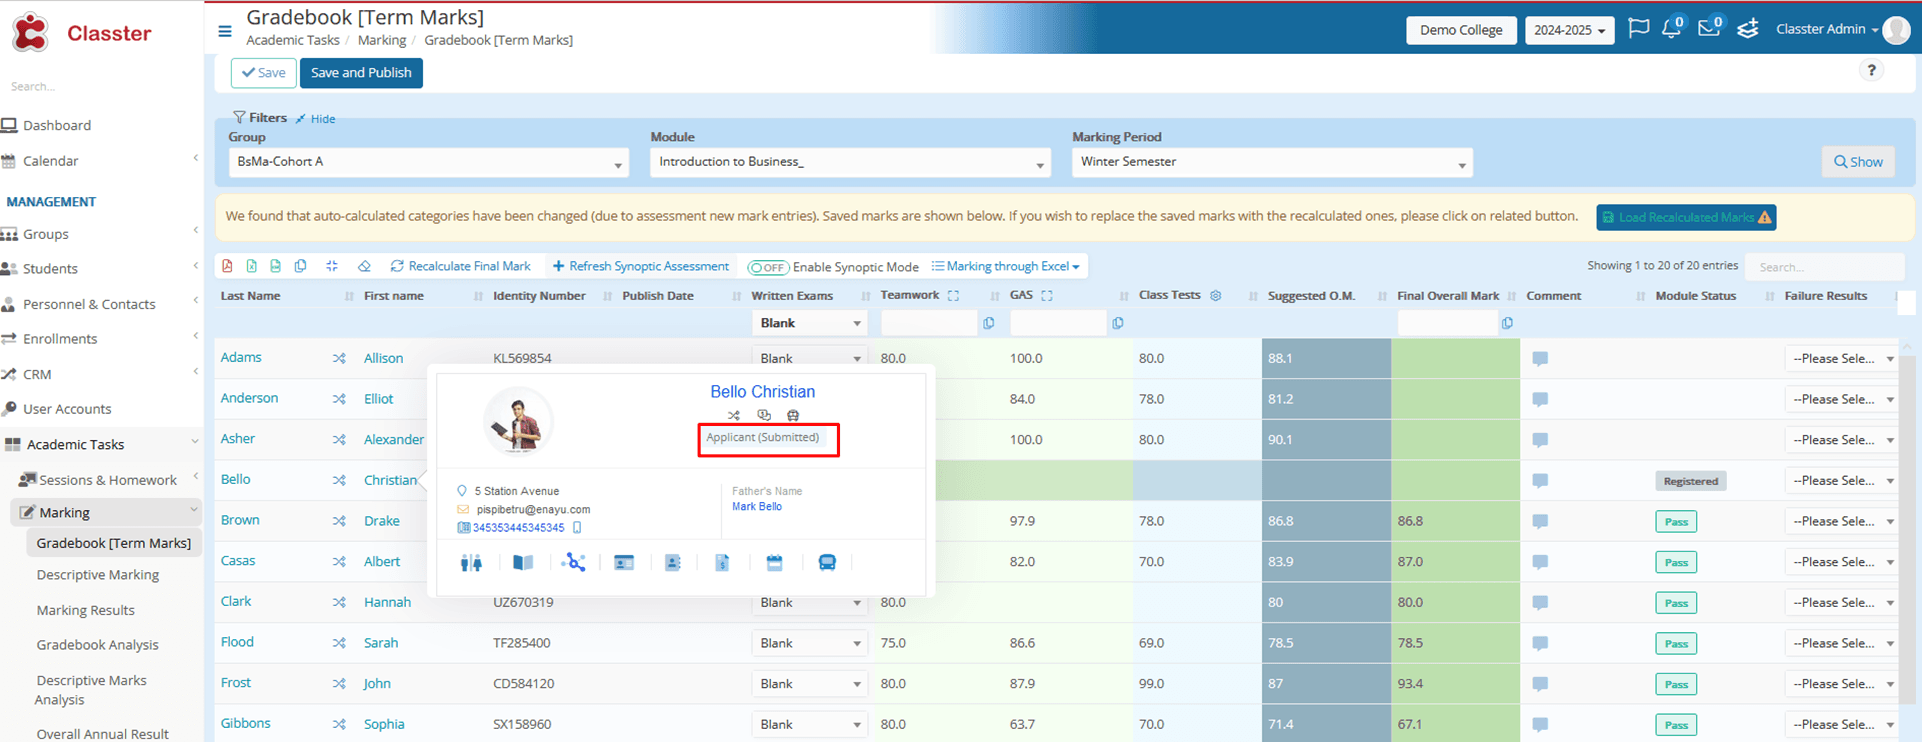Viewport: 1922px width, 742px height.
Task: Open the flag icon in header
Action: click(x=1638, y=29)
